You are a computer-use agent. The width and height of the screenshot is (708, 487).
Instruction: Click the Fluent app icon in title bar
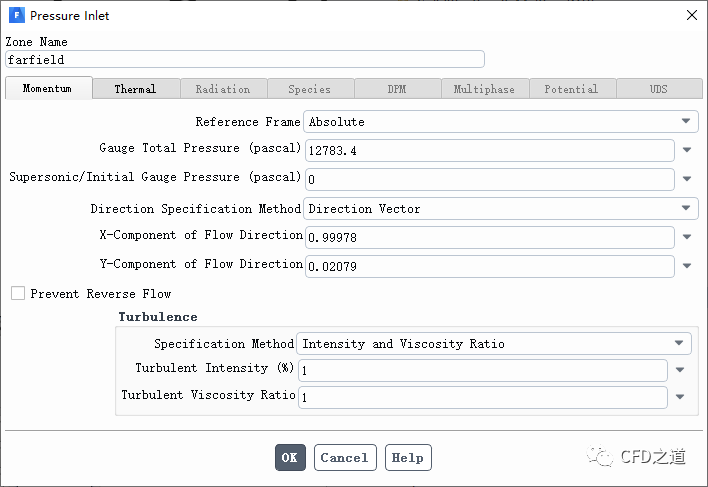tap(16, 16)
